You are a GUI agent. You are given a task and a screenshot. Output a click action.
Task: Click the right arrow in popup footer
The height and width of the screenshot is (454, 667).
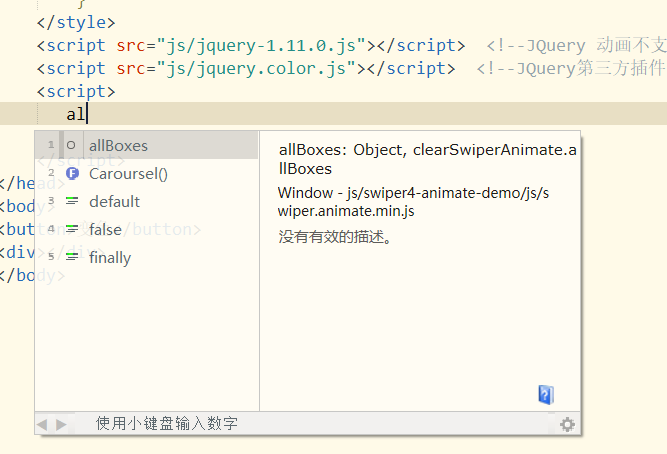[x=61, y=424]
